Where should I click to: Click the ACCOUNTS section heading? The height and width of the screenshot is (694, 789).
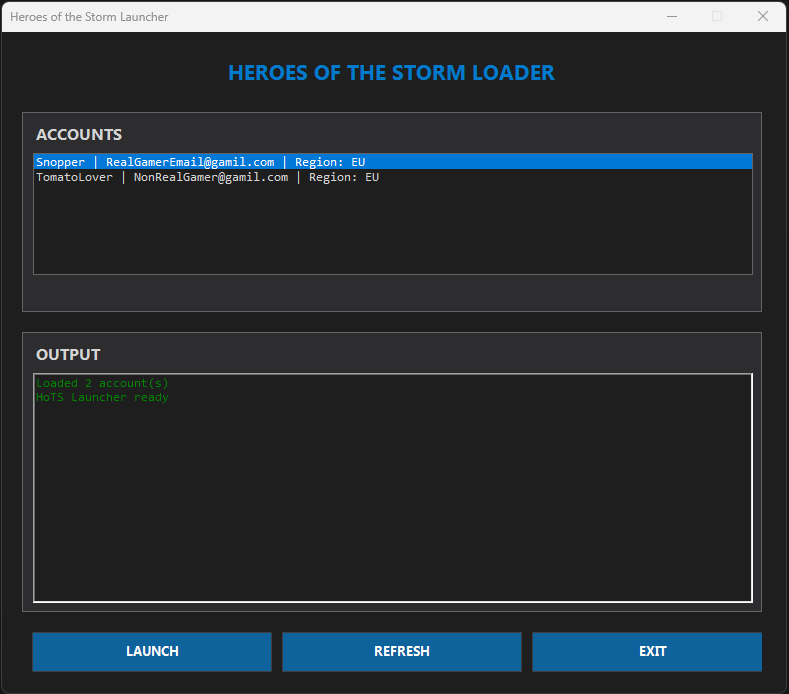coord(79,134)
